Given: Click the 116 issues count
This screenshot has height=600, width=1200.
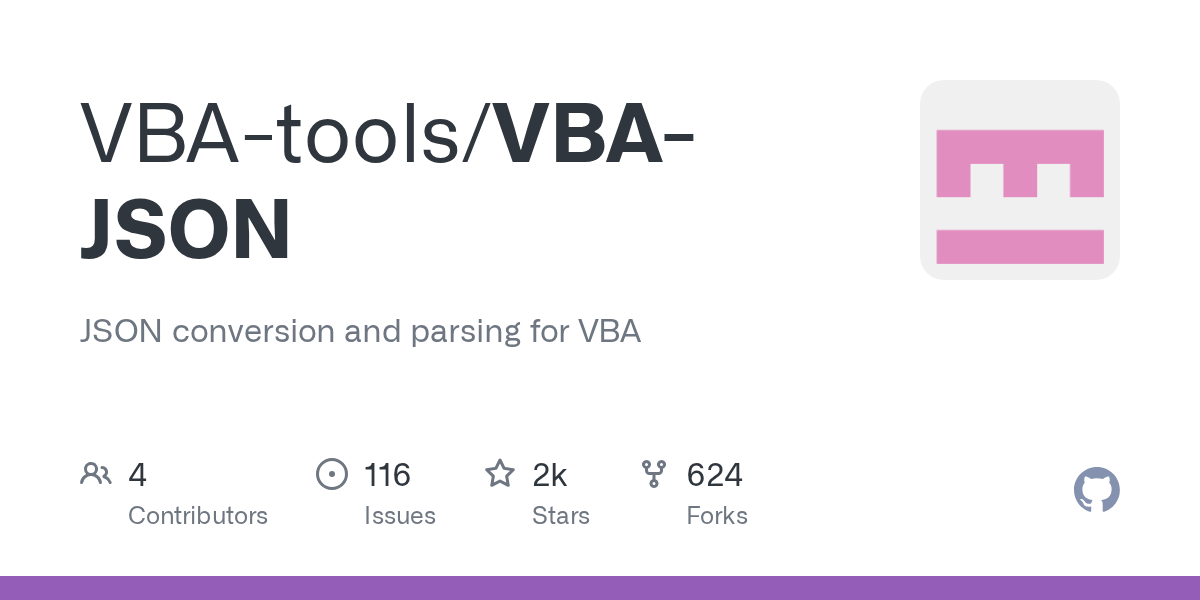Looking at the screenshot, I should [x=387, y=475].
